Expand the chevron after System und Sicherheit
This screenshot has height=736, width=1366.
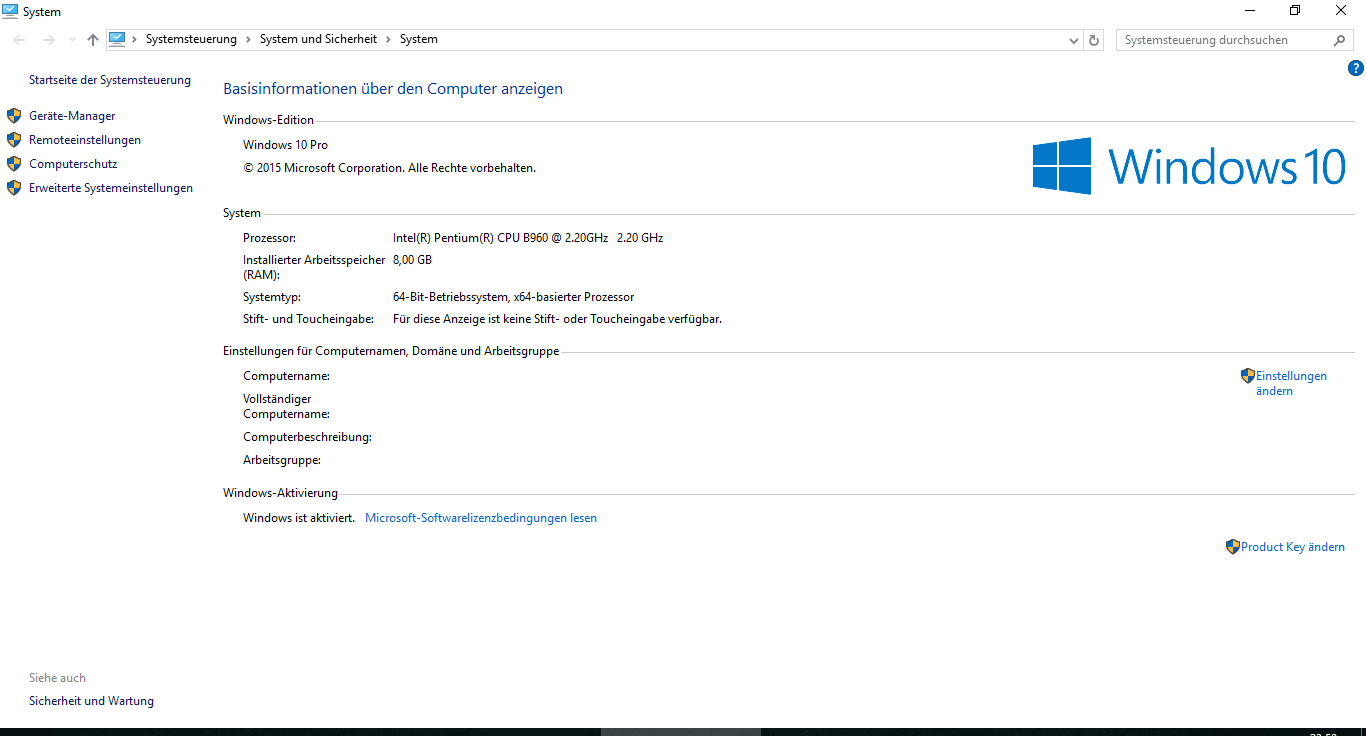(x=388, y=39)
